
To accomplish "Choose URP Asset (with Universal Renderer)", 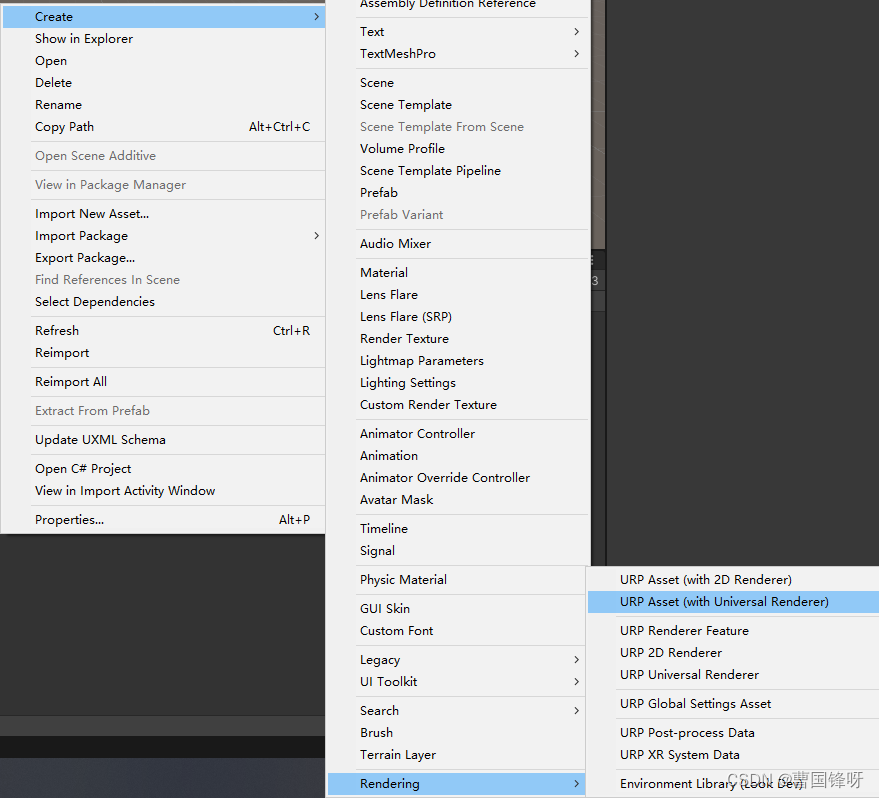I will tap(733, 602).
